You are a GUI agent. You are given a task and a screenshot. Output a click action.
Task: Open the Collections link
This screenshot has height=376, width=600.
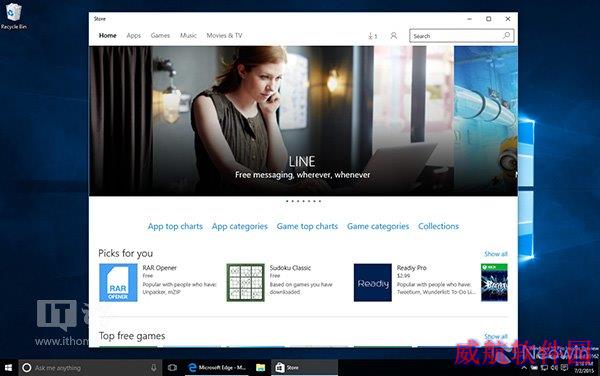[x=438, y=226]
